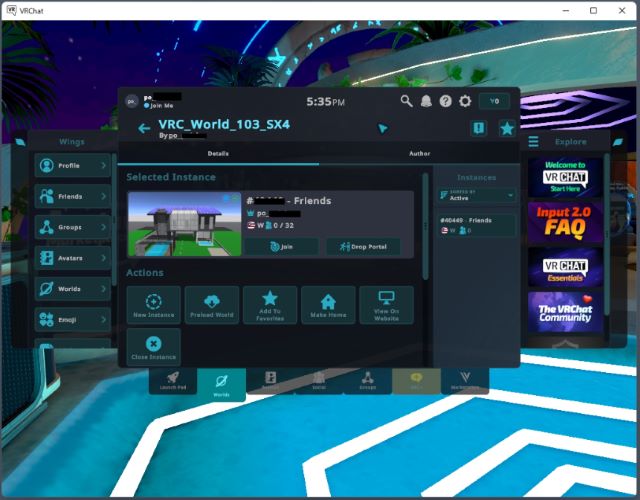
Task: Switch to the Author tab
Action: [420, 153]
